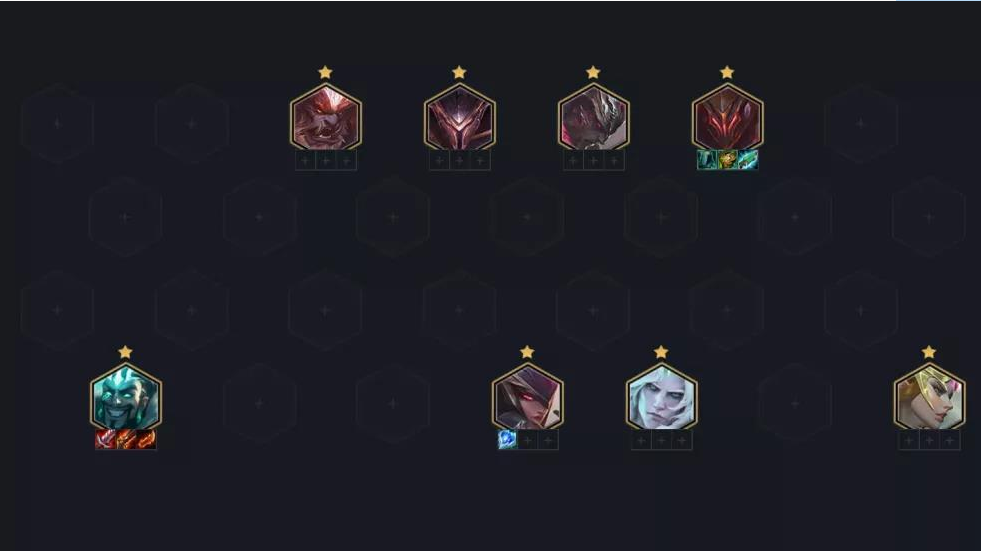This screenshot has width=981, height=551.
Task: Click the blue gem item on the hooded champion
Action: point(507,440)
